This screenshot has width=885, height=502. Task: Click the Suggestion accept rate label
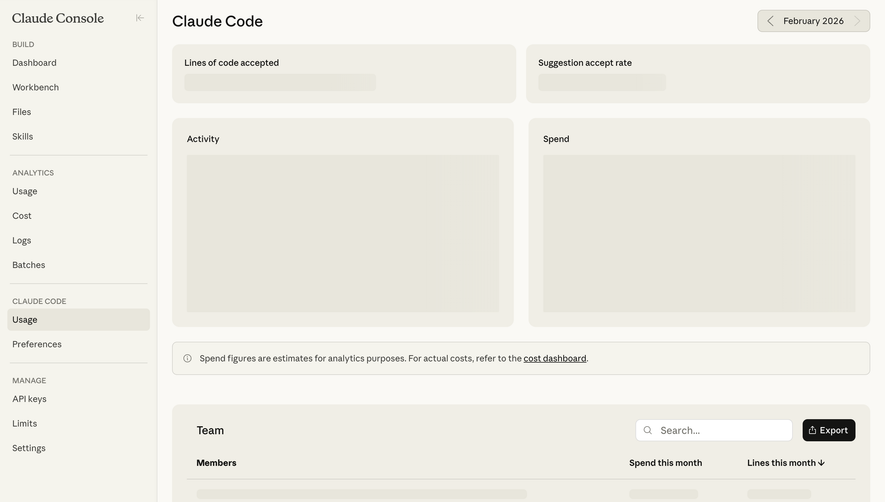point(585,63)
